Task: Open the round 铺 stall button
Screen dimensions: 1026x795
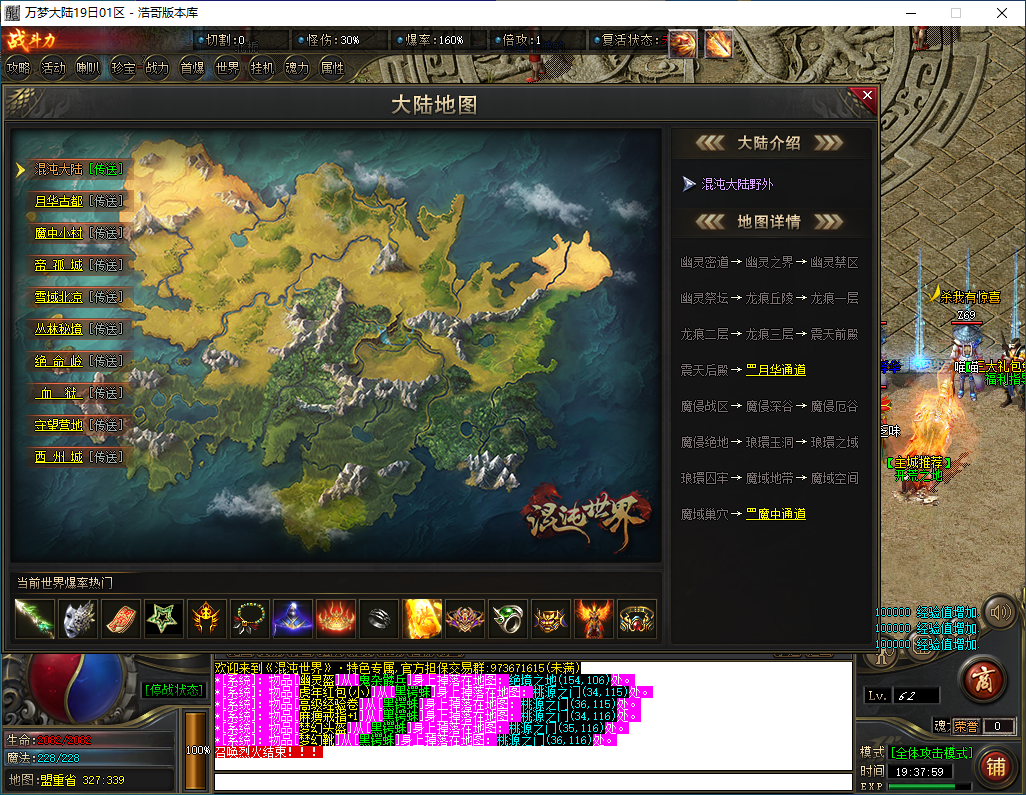Action: click(x=997, y=766)
